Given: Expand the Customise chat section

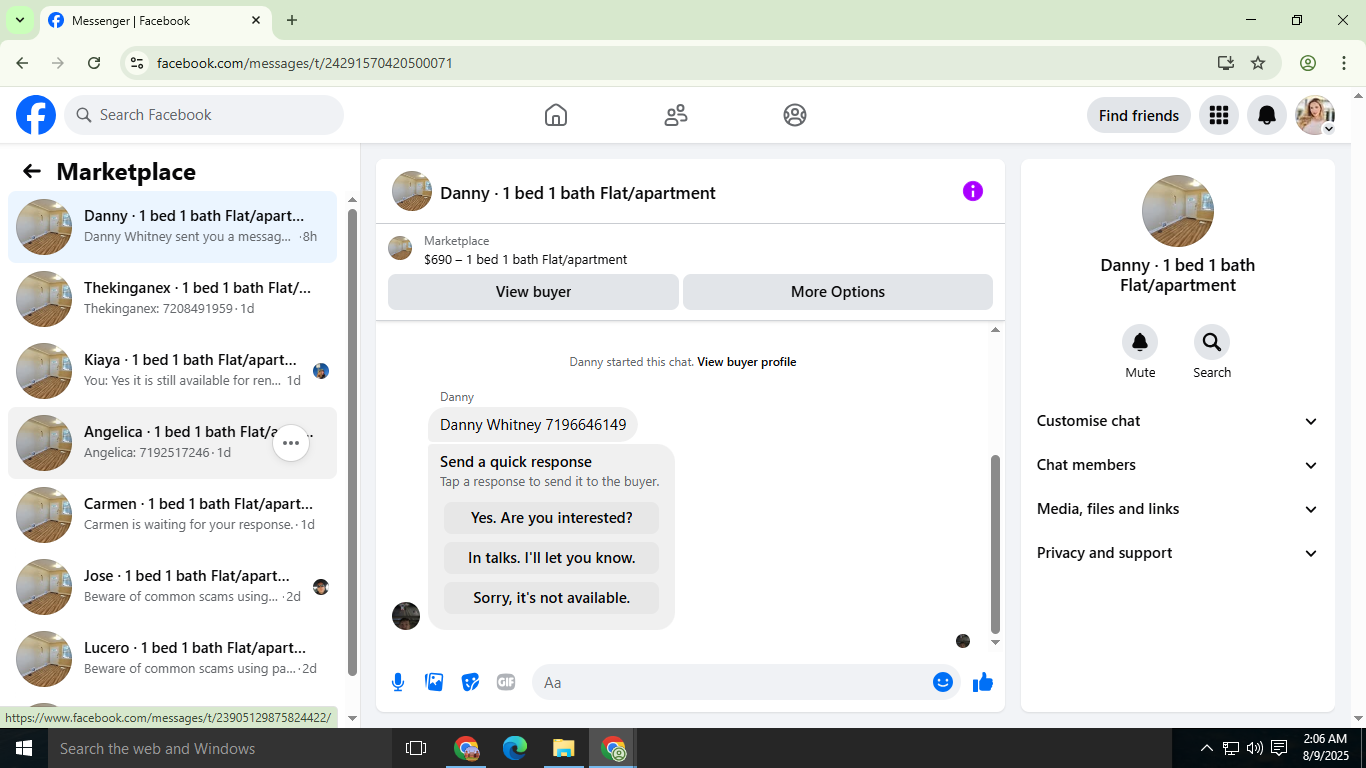Looking at the screenshot, I should coord(1178,421).
